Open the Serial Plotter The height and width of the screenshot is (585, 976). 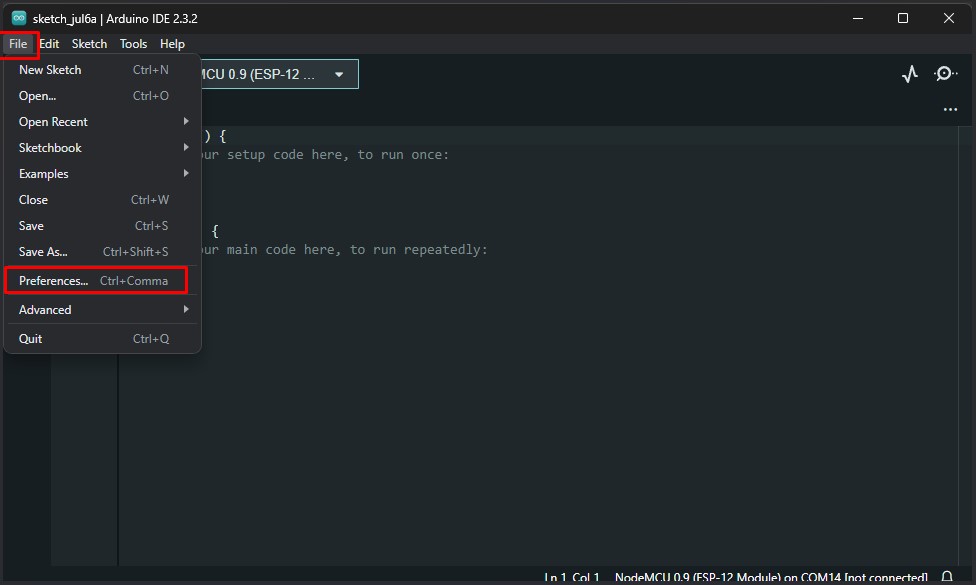[x=909, y=73]
